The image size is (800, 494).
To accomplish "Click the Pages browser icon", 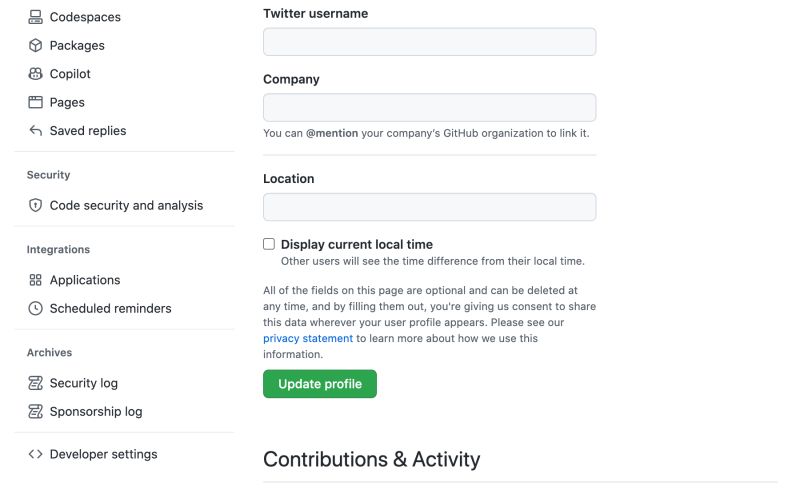I will (35, 102).
